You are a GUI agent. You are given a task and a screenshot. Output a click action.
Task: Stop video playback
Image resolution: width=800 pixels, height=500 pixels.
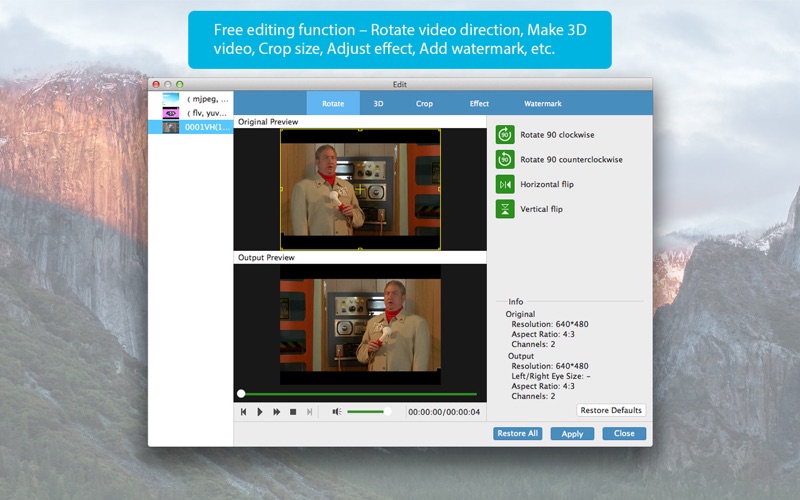(x=293, y=412)
